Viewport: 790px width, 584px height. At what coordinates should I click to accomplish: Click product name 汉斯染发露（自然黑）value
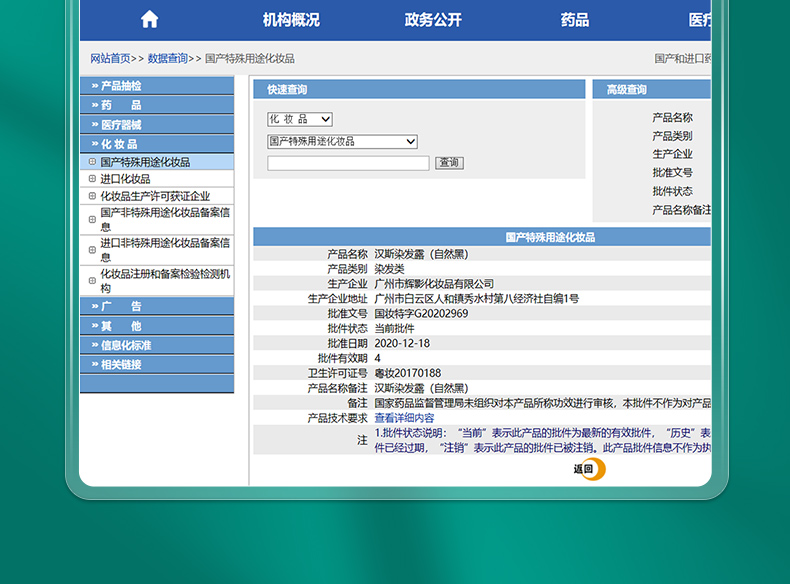(x=421, y=254)
